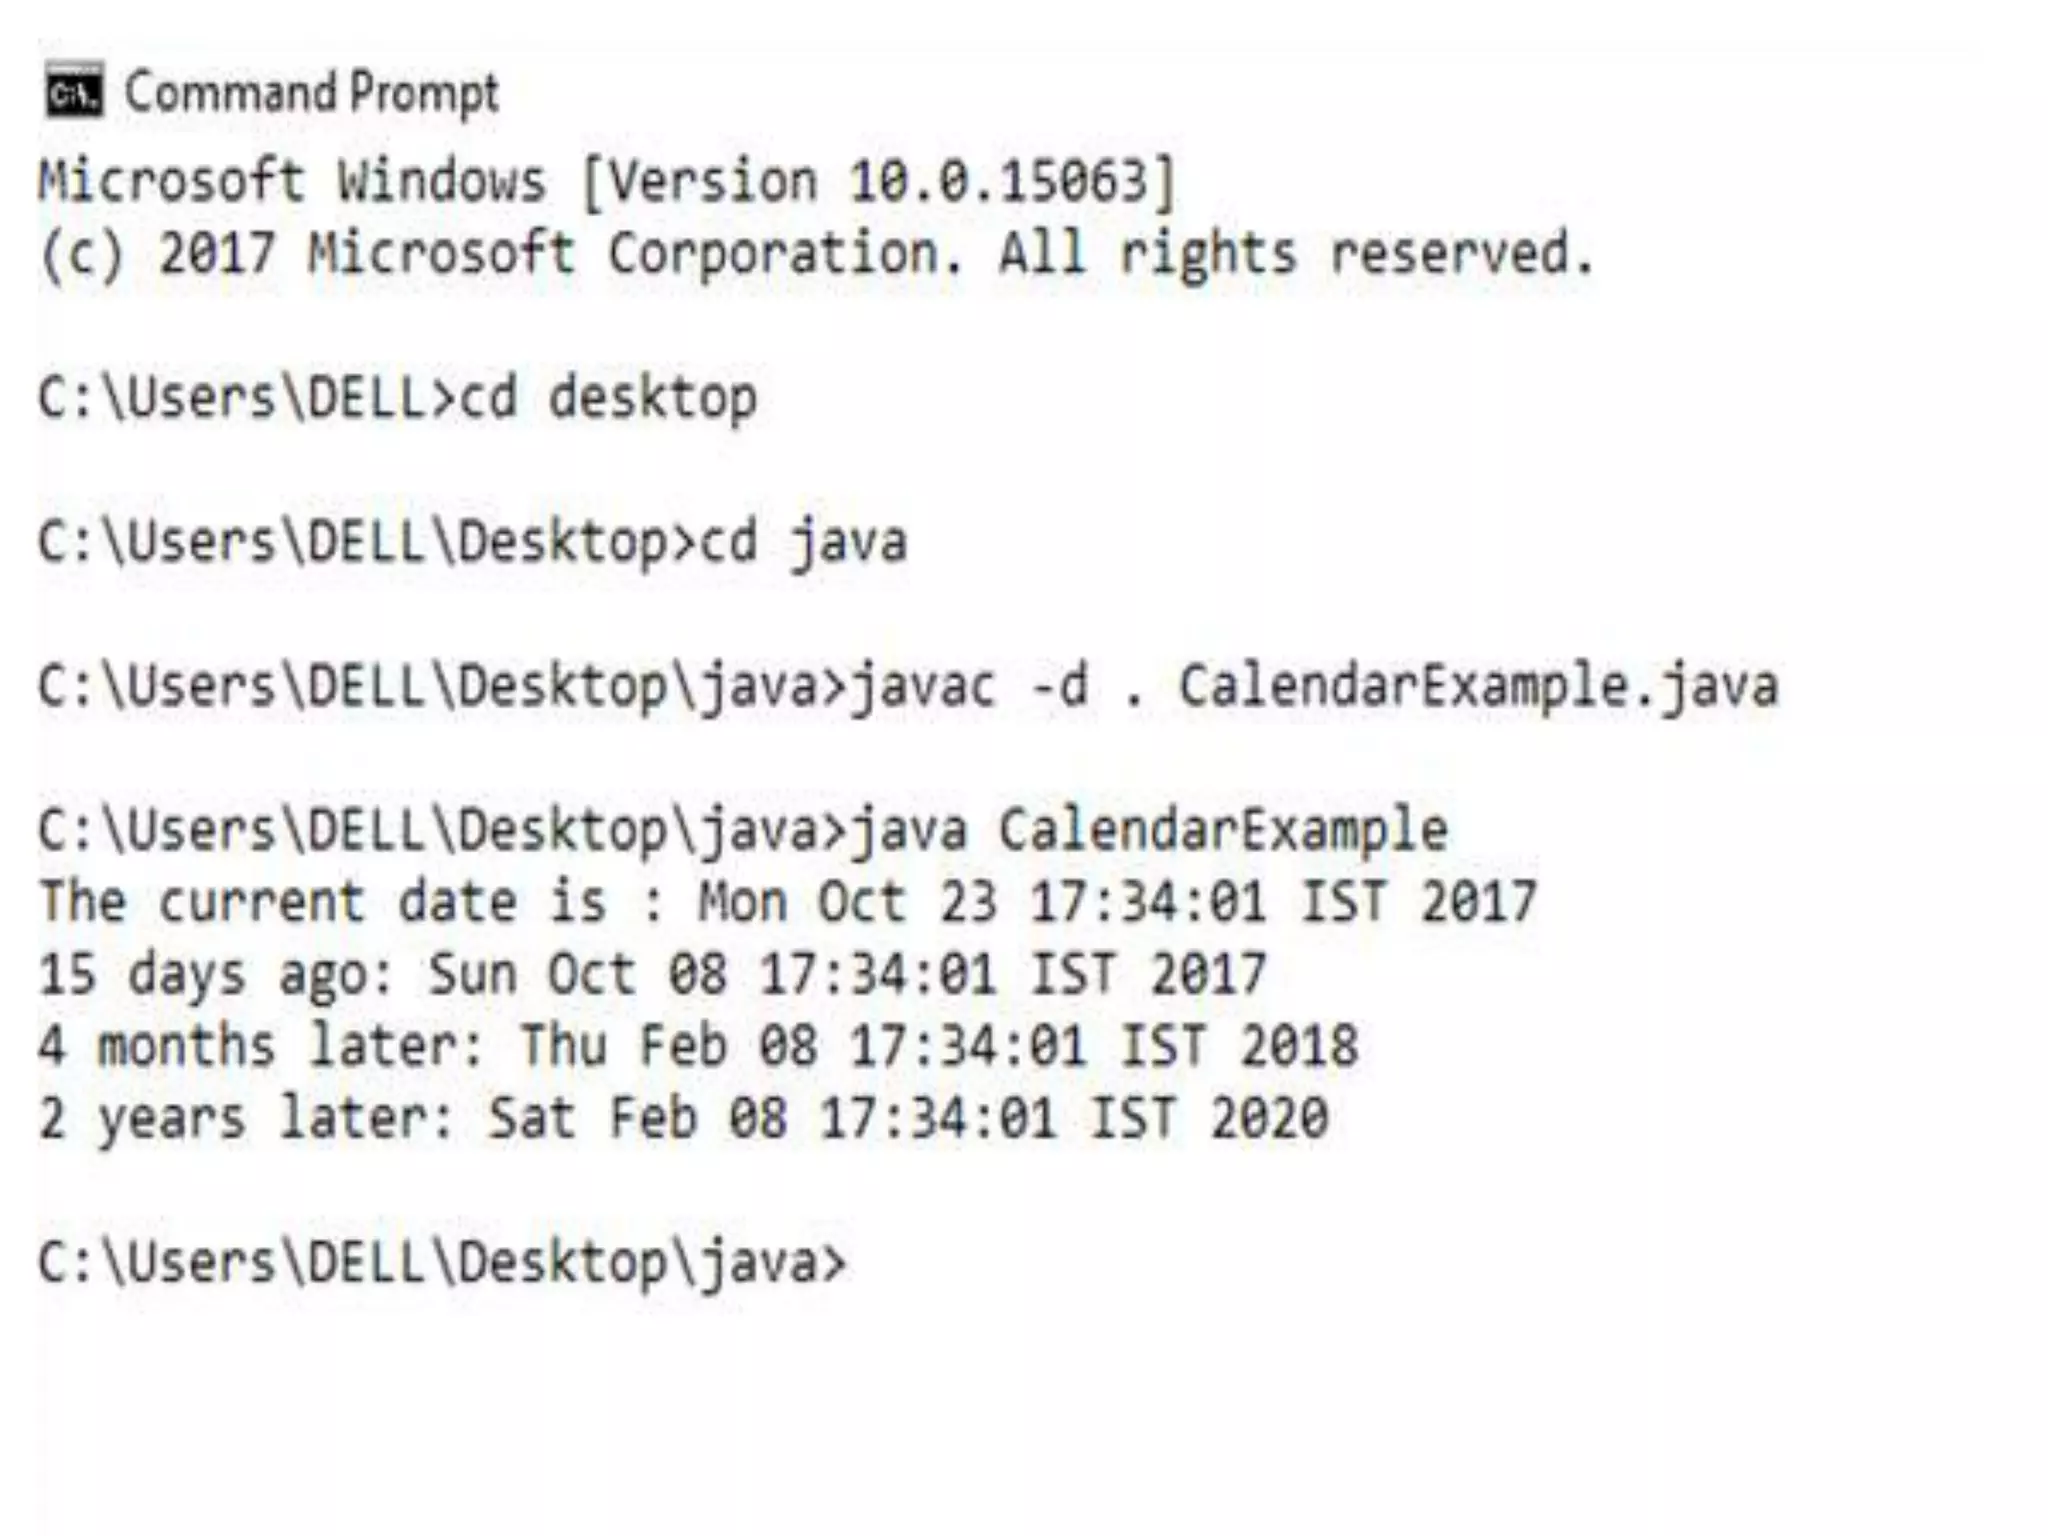Click the 'Thu Feb 08' date text
The image size is (2048, 1536).
point(667,1046)
